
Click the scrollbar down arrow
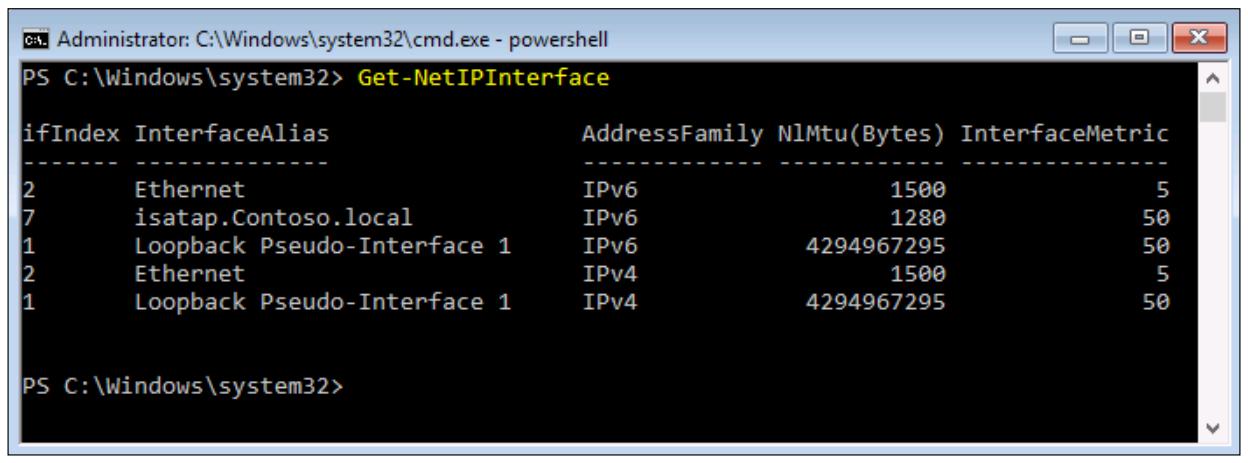coord(1213,427)
